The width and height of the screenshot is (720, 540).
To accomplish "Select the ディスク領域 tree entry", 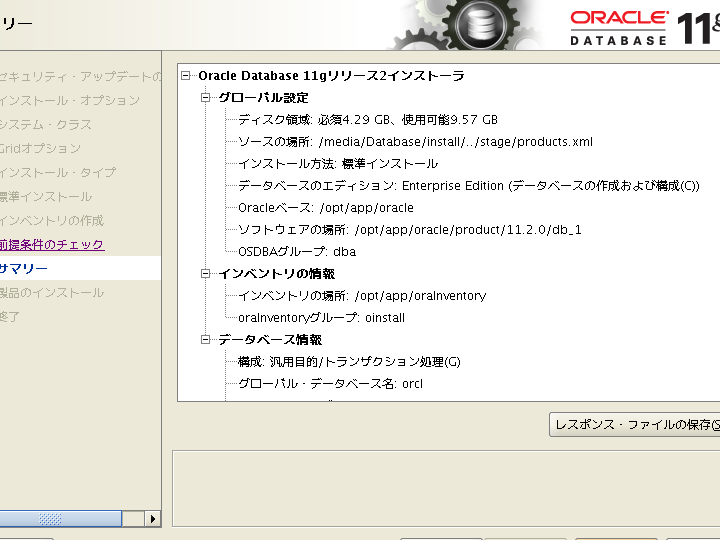I will point(367,120).
